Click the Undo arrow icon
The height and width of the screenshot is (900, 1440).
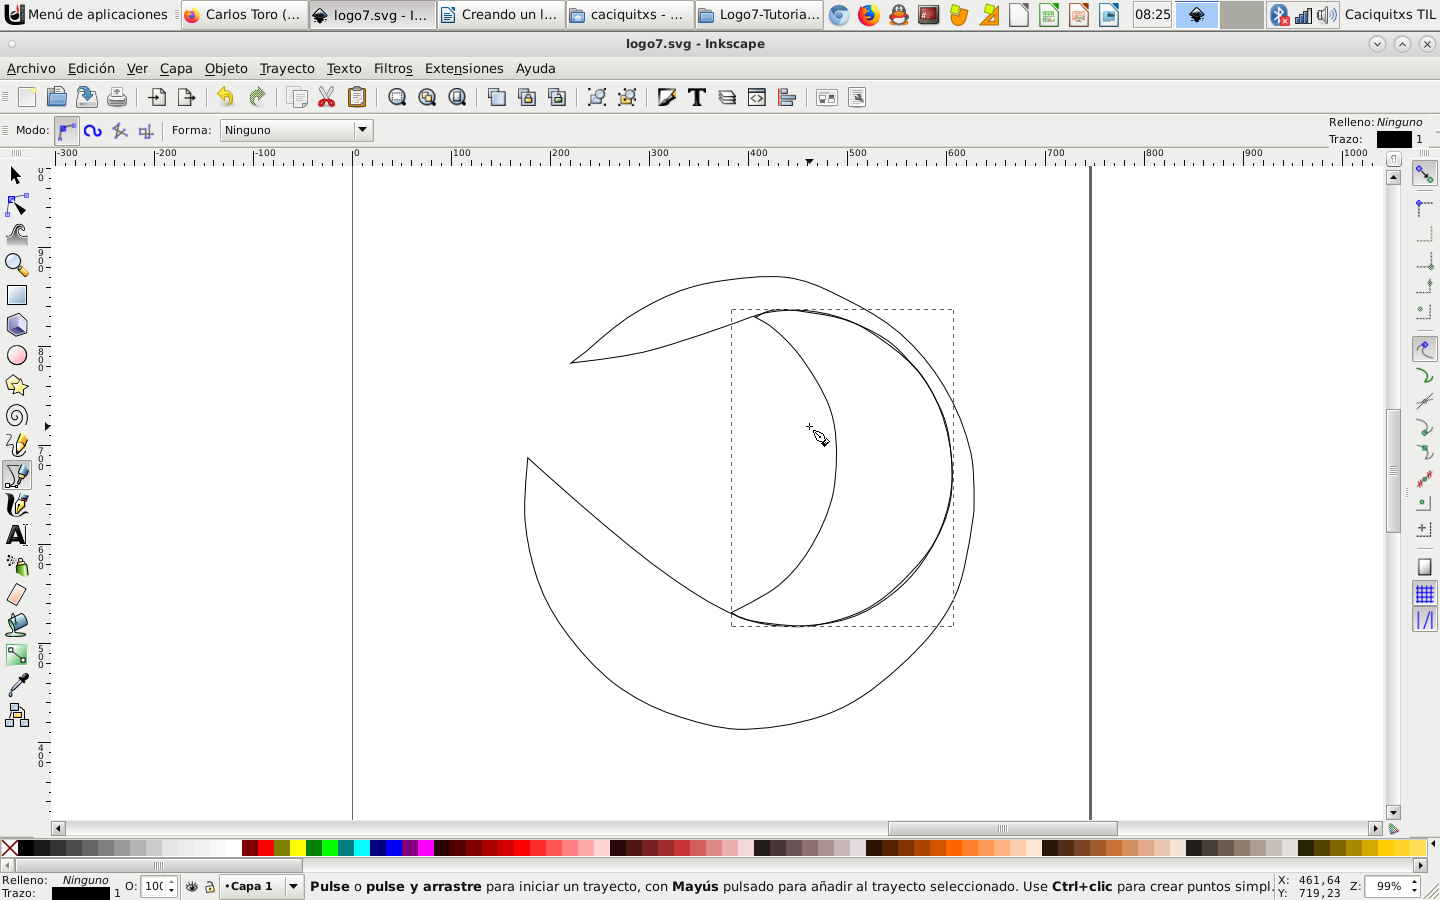pyautogui.click(x=225, y=97)
